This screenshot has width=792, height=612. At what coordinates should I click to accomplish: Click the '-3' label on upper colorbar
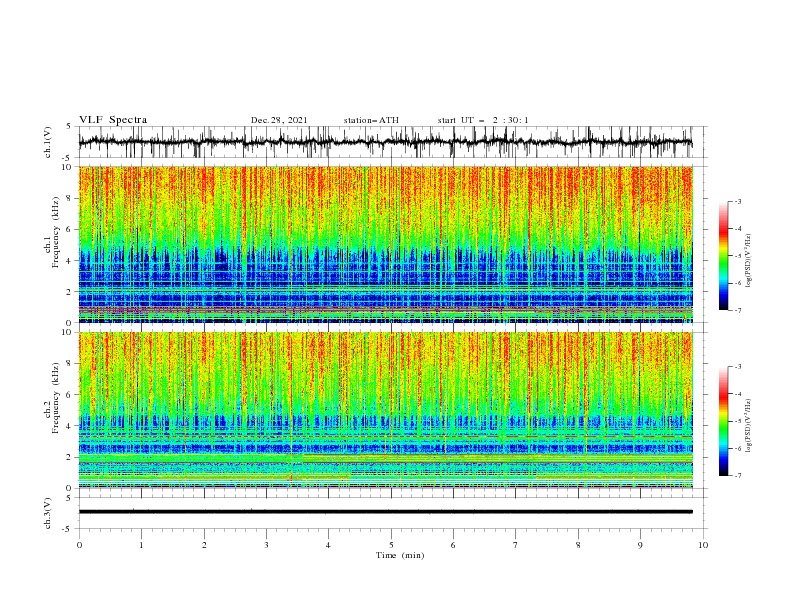pyautogui.click(x=738, y=201)
